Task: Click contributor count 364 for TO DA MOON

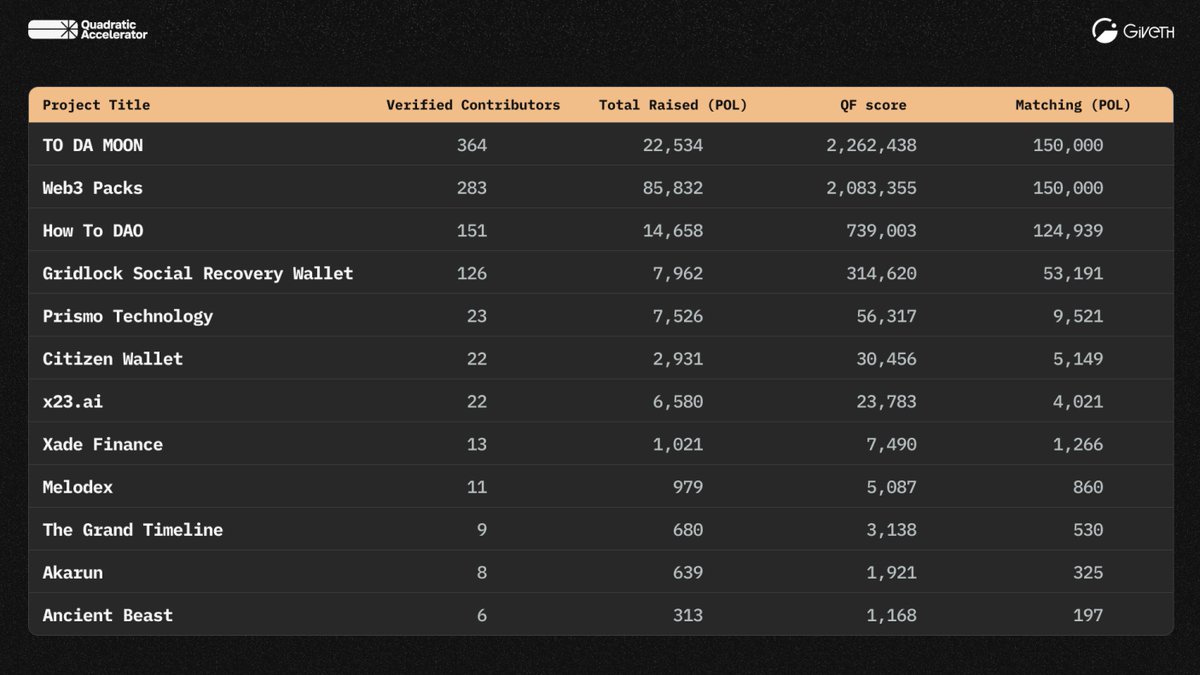Action: (x=472, y=145)
